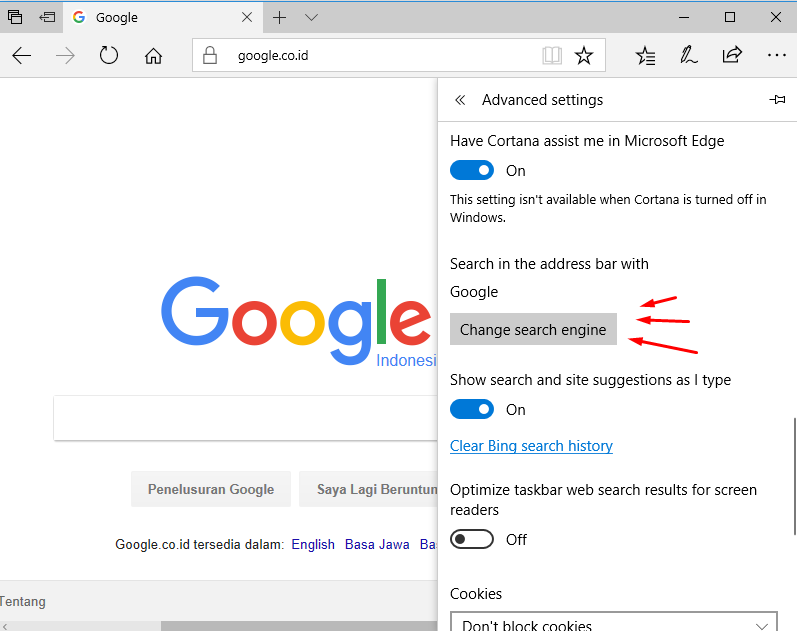Screen dimensions: 797x631
Task: Open the Home page icon
Action: pos(153,55)
